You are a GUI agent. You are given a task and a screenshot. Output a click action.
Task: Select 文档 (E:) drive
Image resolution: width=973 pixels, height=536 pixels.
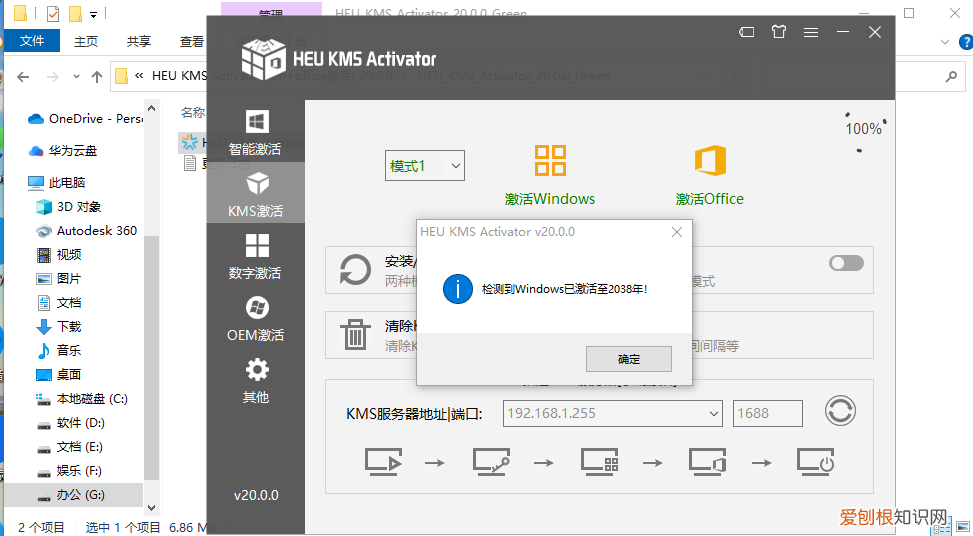click(x=70, y=447)
